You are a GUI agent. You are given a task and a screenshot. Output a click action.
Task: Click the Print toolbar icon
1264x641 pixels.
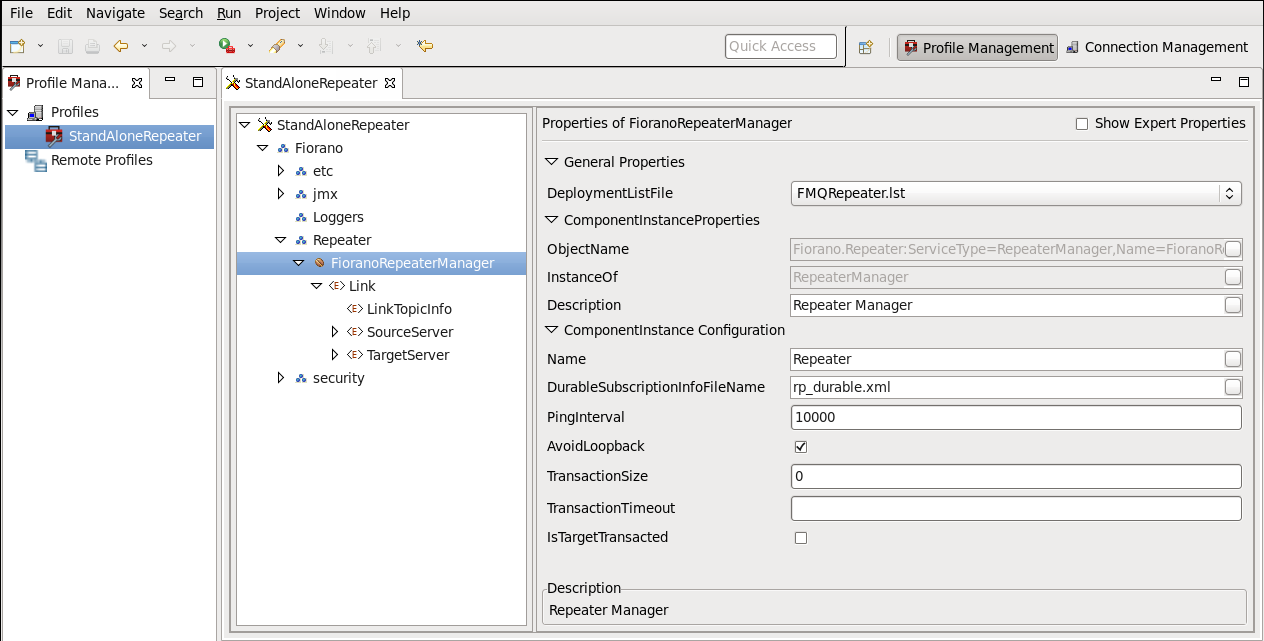coord(91,46)
